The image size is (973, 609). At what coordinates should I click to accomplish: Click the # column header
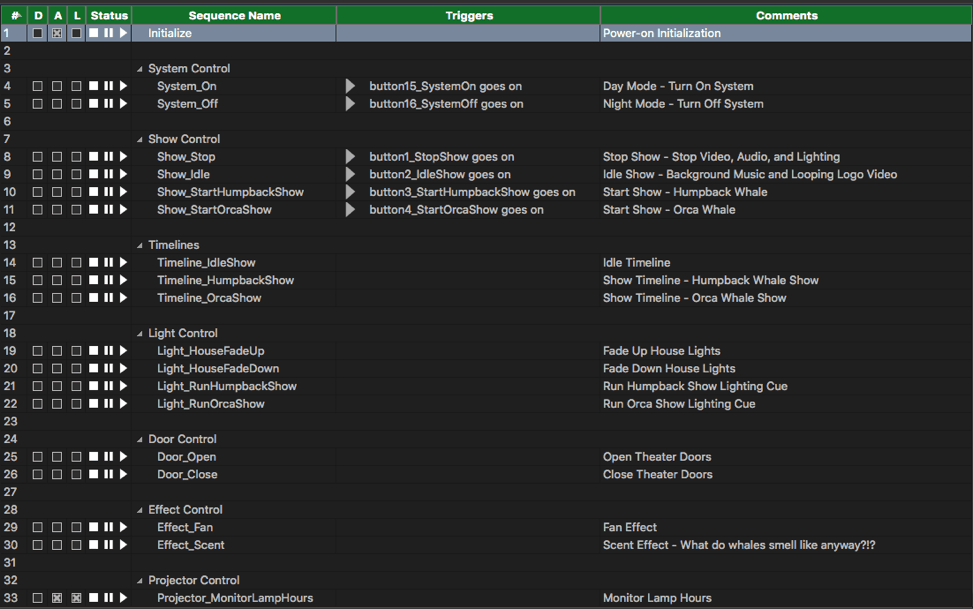(x=14, y=15)
